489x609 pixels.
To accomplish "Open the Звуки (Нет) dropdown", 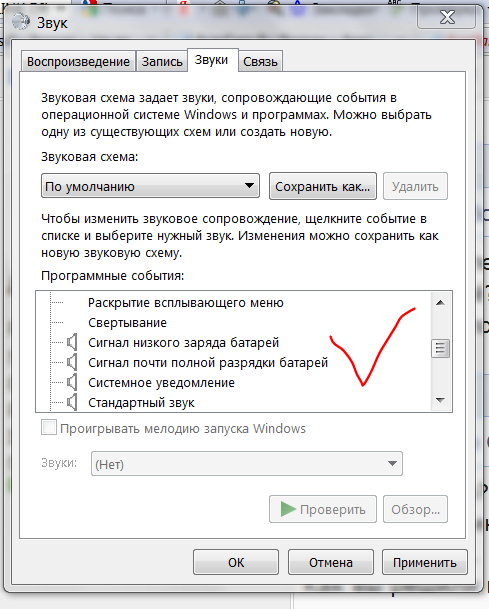I will tap(247, 463).
